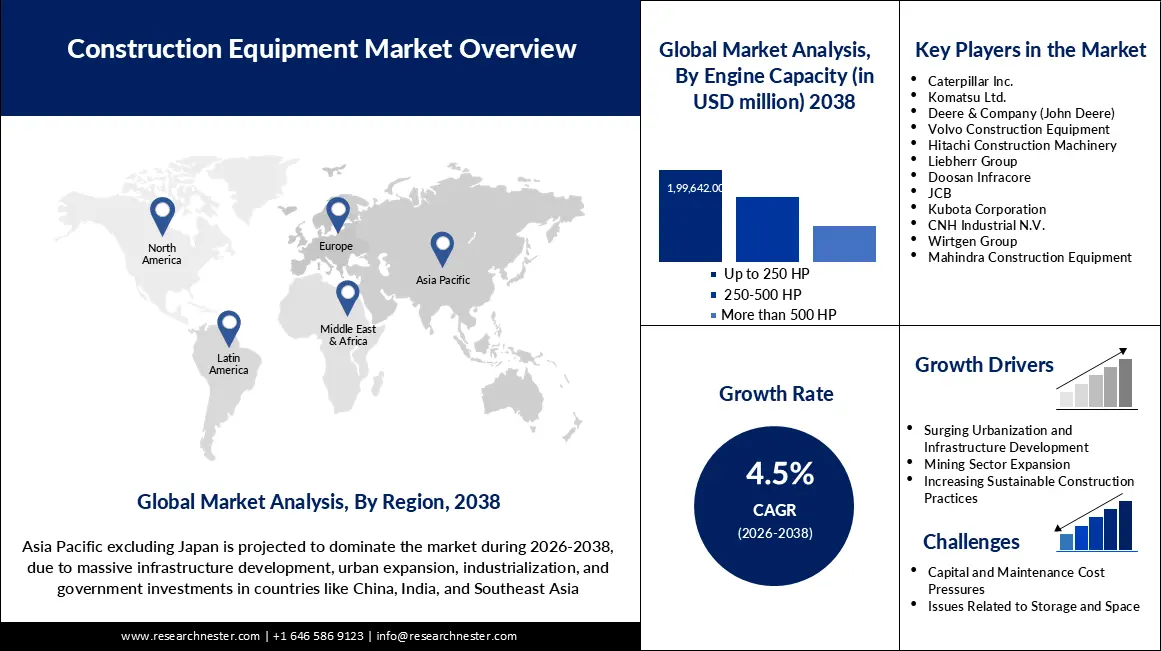
Task: Click the Up to 250 HP bar
Action: pyautogui.click(x=690, y=216)
